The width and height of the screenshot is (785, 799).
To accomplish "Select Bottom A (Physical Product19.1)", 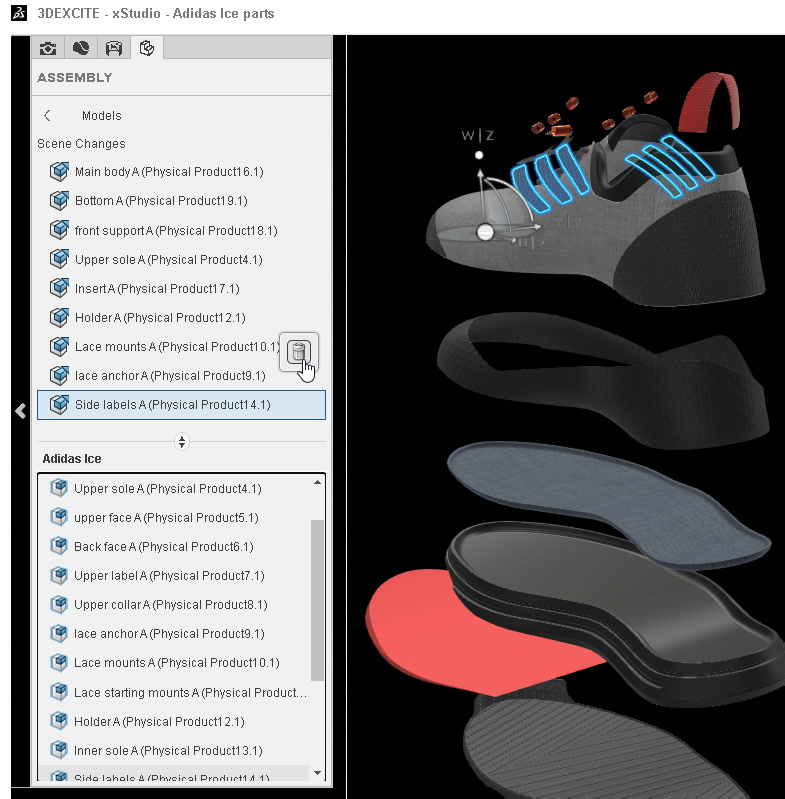I will [181, 201].
